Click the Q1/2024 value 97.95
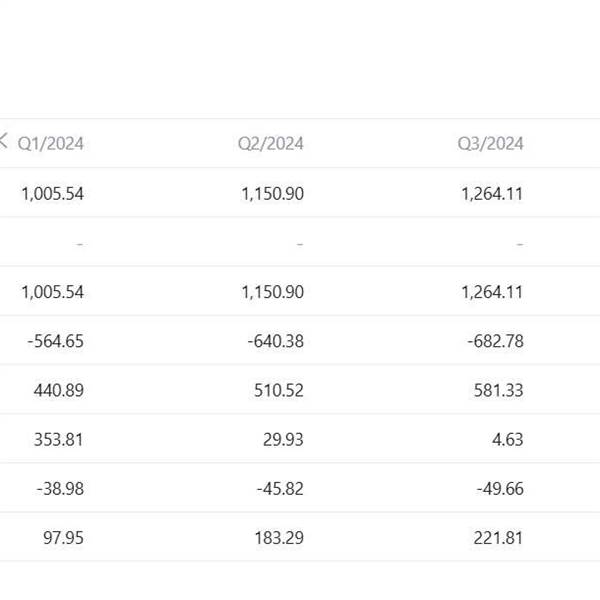 pos(63,538)
